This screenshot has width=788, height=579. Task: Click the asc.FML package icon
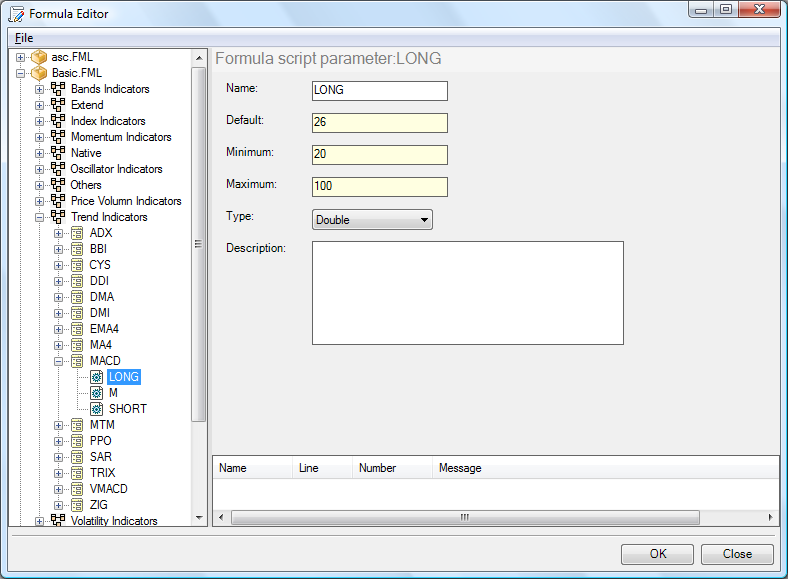pos(39,57)
